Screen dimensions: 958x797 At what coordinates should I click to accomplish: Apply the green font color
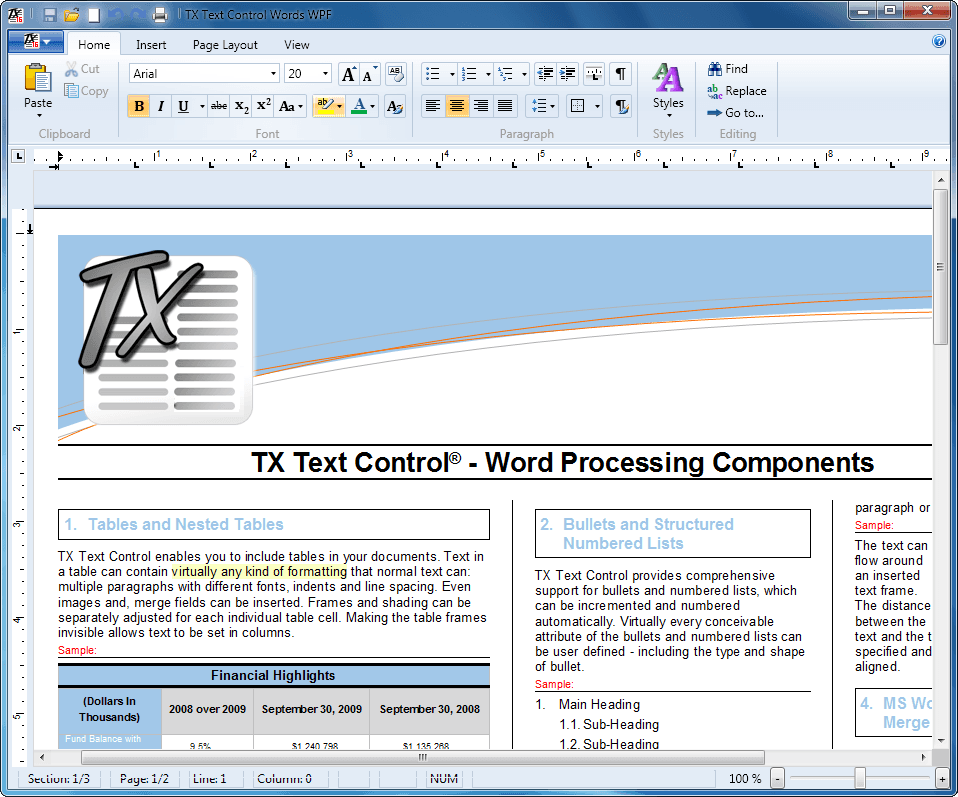click(x=359, y=106)
